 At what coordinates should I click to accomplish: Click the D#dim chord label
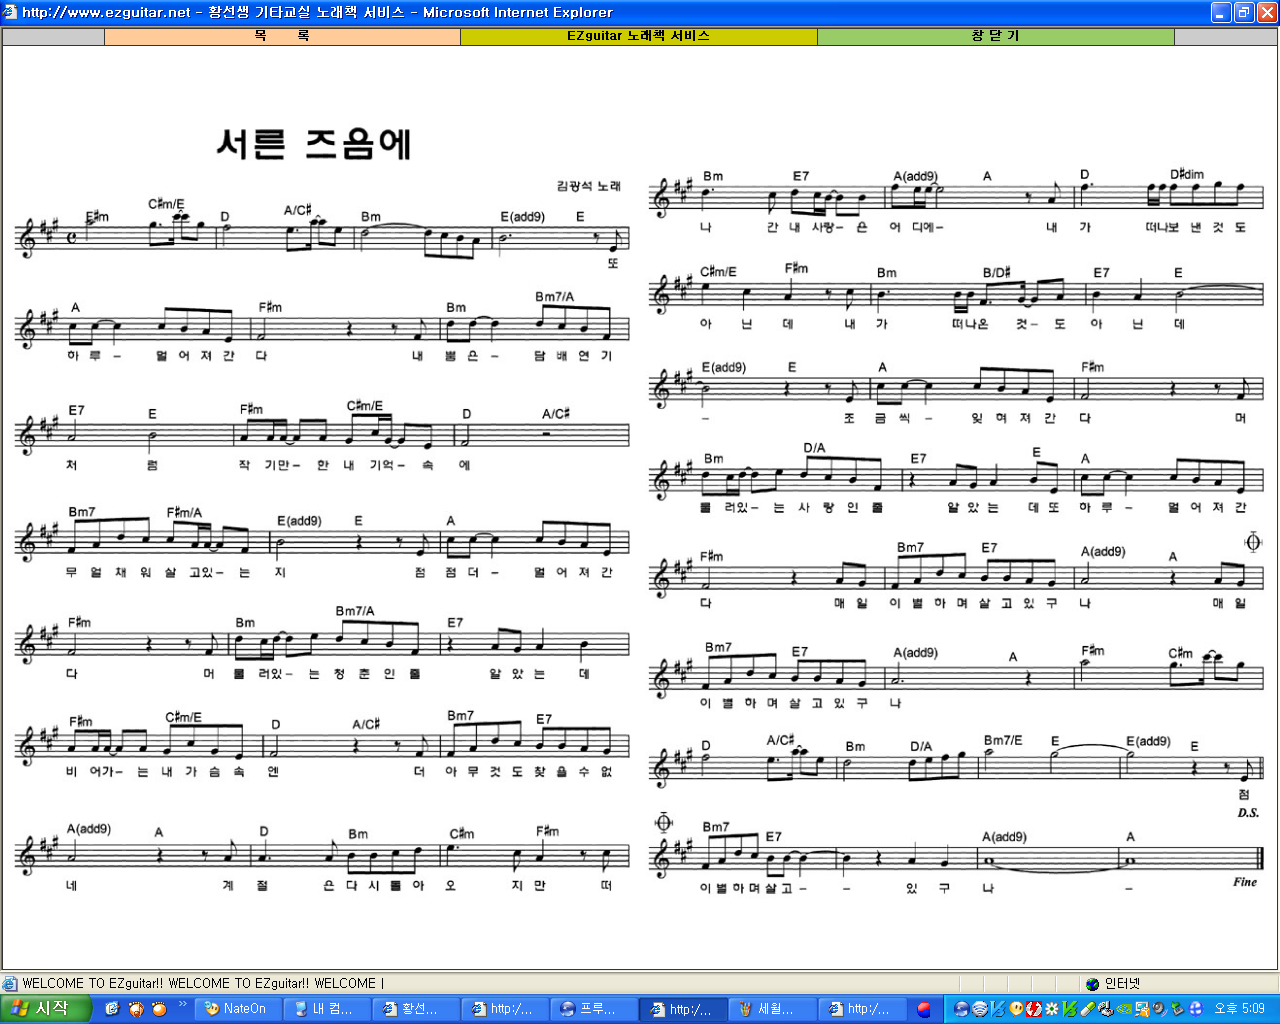1187,174
